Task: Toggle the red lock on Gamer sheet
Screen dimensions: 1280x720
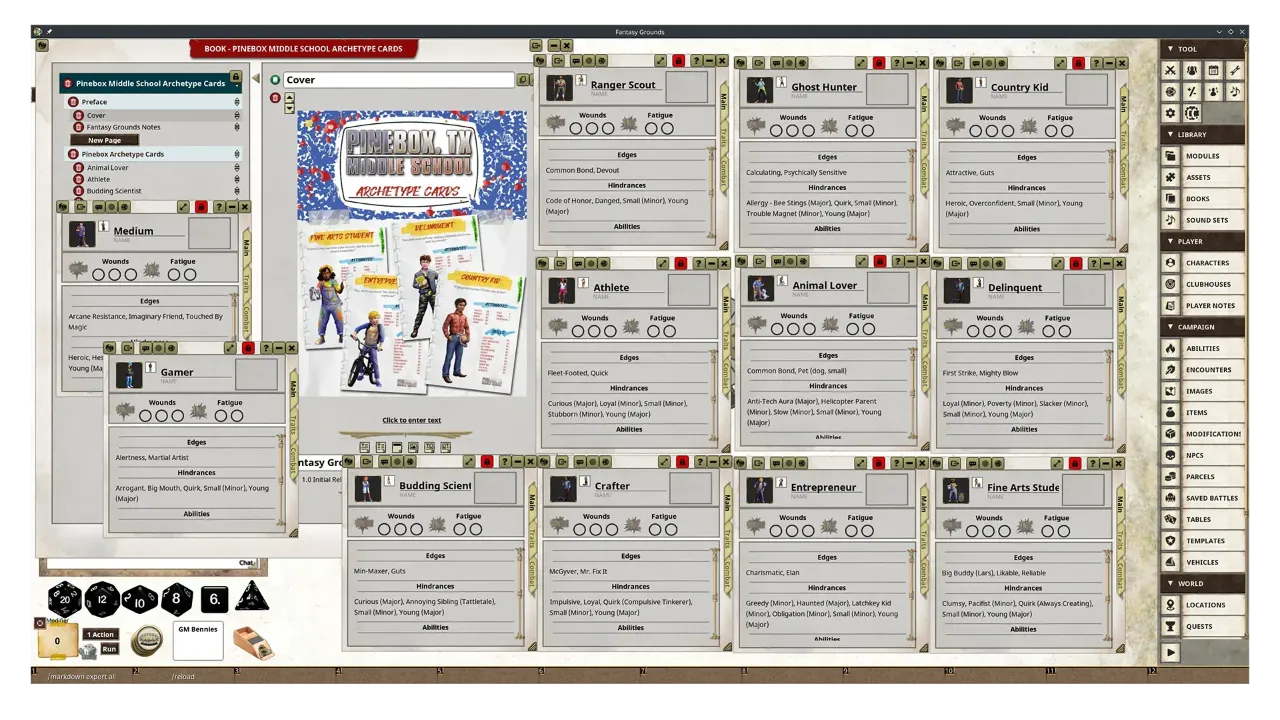Action: pos(249,348)
